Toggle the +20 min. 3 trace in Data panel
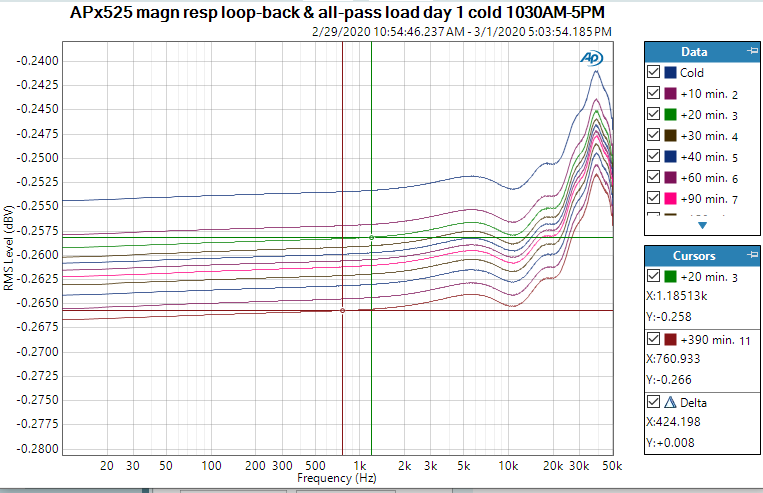Image resolution: width=763 pixels, height=493 pixels. (x=653, y=114)
